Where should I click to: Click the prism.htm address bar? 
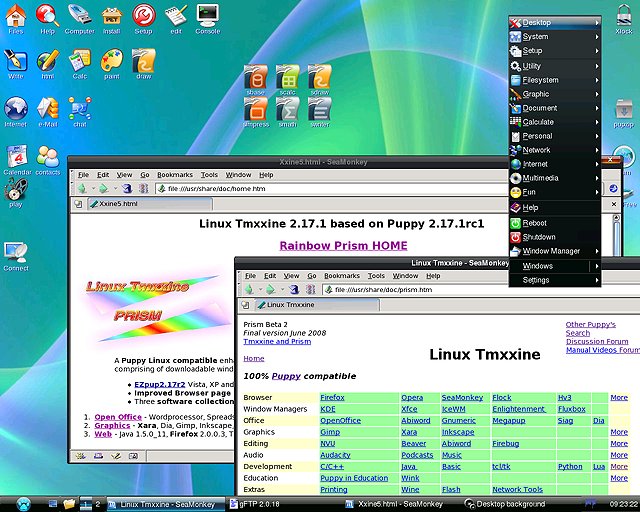click(482, 289)
